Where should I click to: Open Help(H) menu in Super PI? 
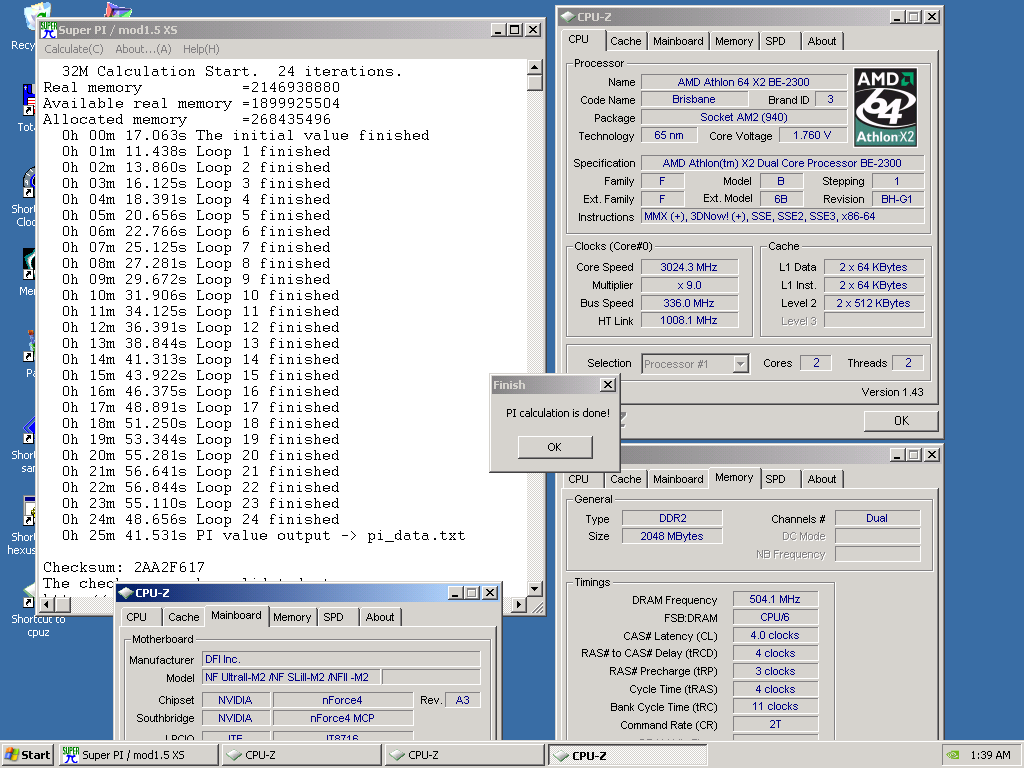point(201,49)
